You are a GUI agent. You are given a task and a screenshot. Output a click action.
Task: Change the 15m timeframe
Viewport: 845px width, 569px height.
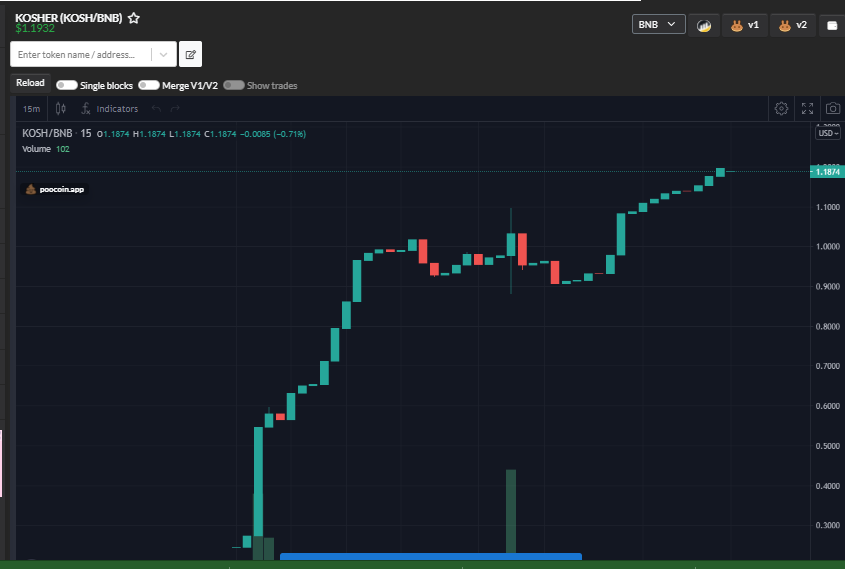pyautogui.click(x=31, y=109)
